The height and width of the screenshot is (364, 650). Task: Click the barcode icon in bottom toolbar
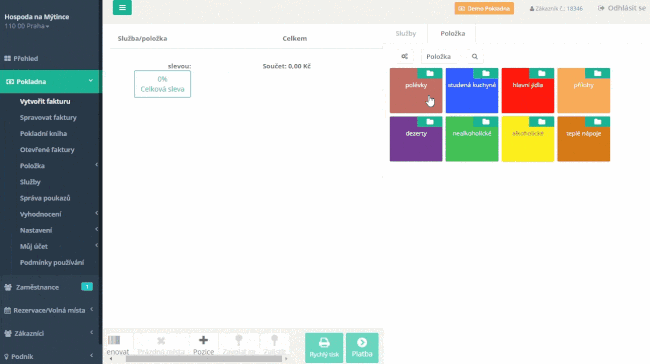click(114, 340)
